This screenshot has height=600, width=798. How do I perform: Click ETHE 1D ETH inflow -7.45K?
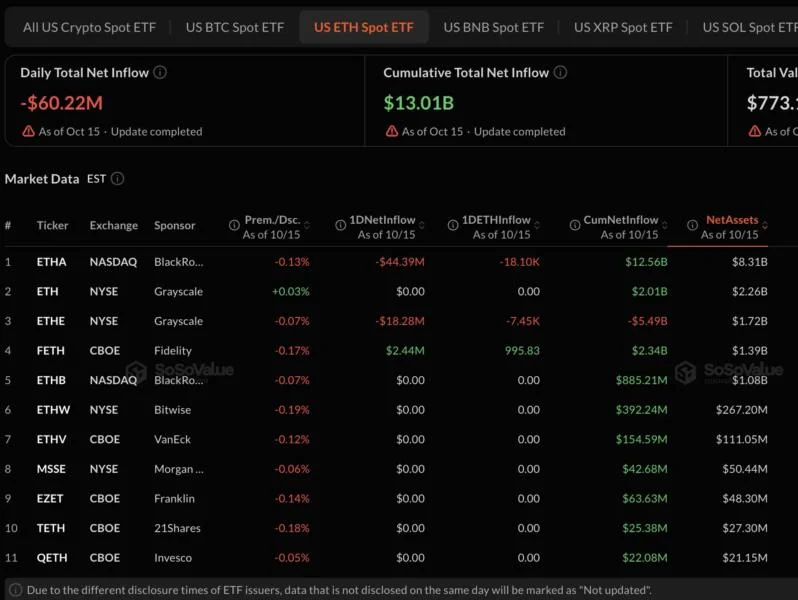(523, 321)
